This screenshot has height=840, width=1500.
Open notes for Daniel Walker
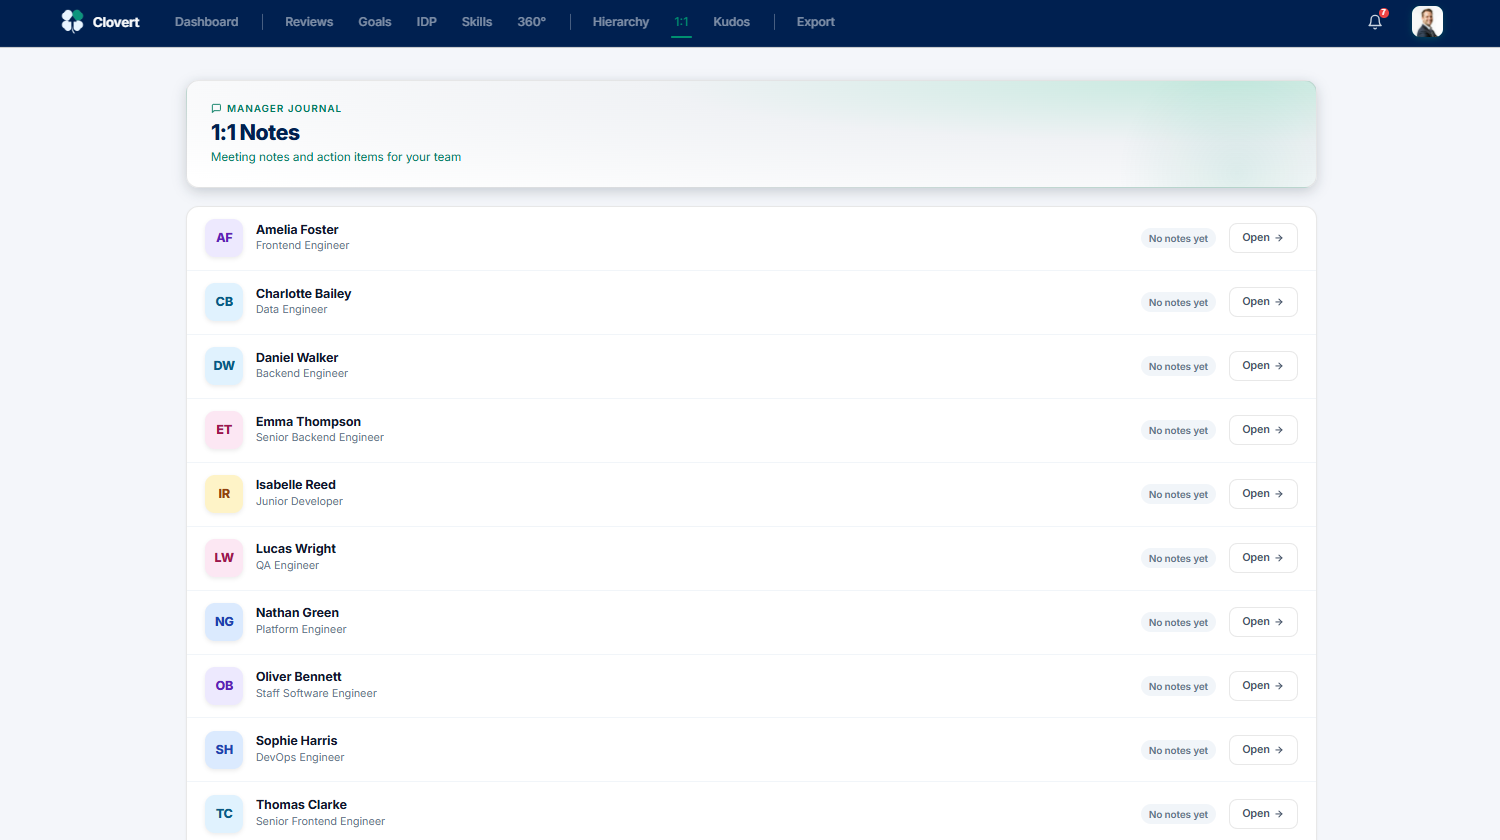tap(1263, 366)
